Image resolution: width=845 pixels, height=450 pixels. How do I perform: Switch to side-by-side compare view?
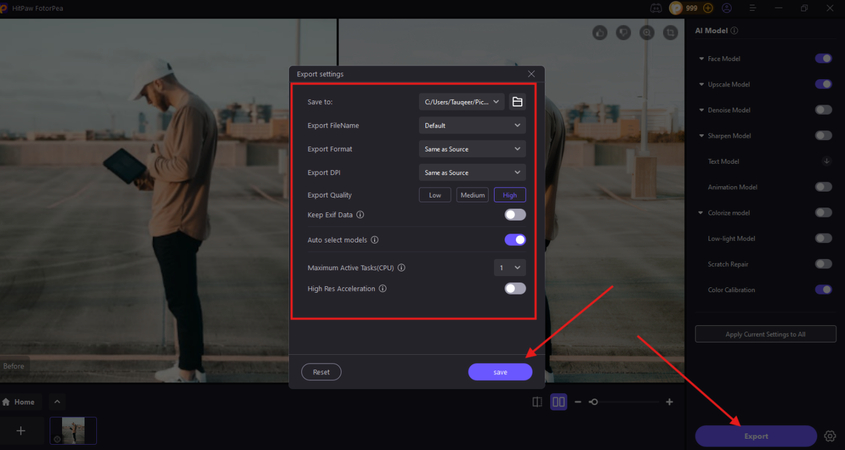558,402
